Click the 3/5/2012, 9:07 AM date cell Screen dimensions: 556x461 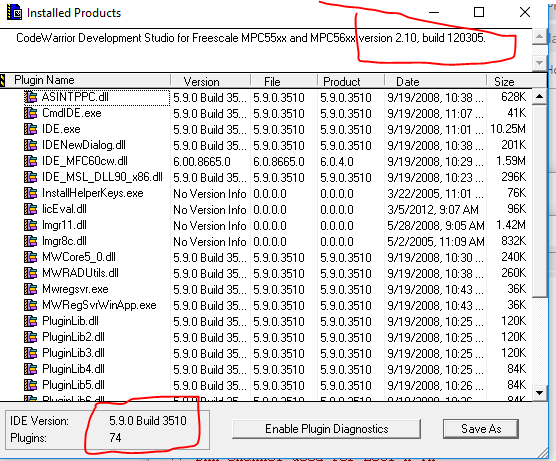pyautogui.click(x=433, y=210)
